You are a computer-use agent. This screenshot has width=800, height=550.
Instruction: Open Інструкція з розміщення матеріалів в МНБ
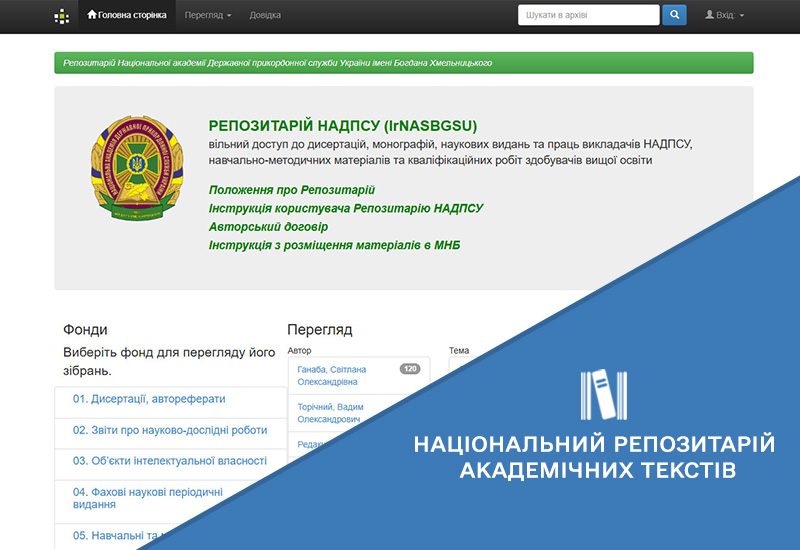click(334, 245)
